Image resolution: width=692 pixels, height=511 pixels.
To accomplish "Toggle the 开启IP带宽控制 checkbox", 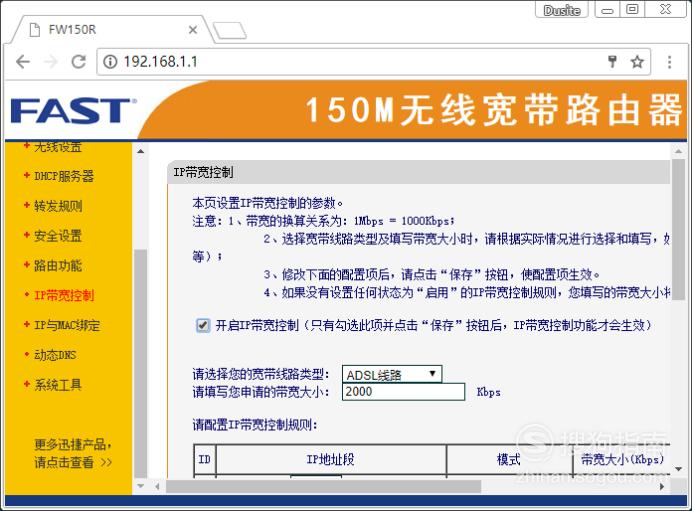I will click(x=203, y=326).
